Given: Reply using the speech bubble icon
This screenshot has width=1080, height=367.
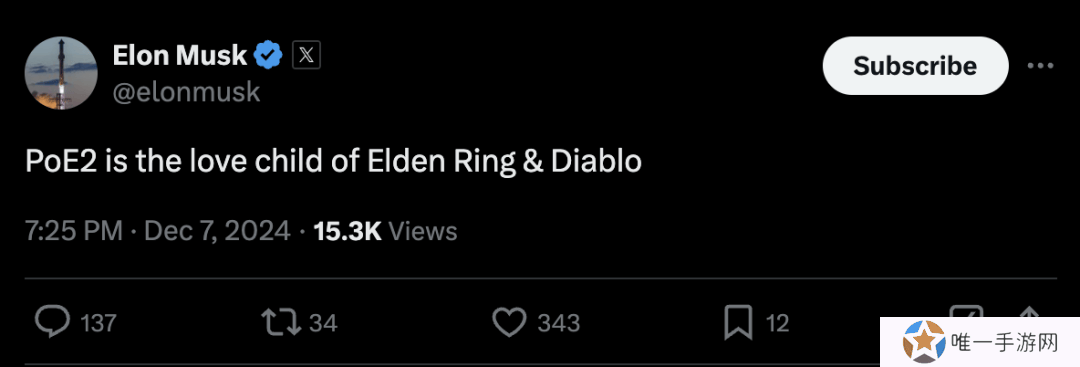Looking at the screenshot, I should point(52,322).
